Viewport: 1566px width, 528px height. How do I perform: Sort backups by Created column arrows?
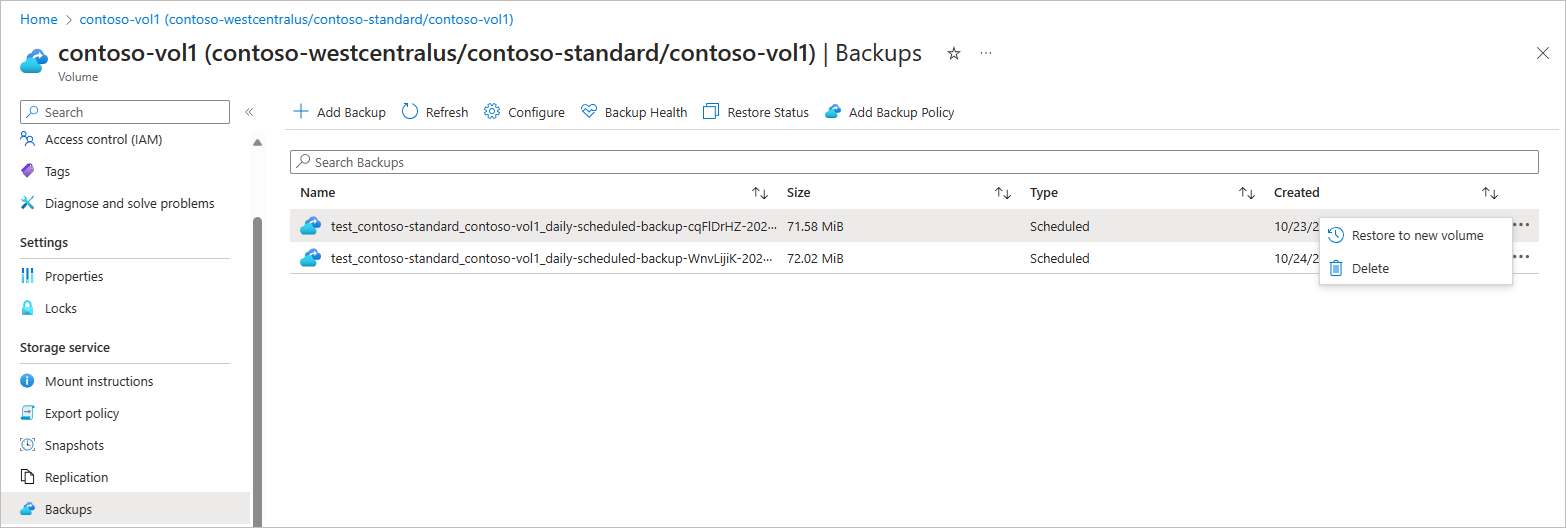1490,193
